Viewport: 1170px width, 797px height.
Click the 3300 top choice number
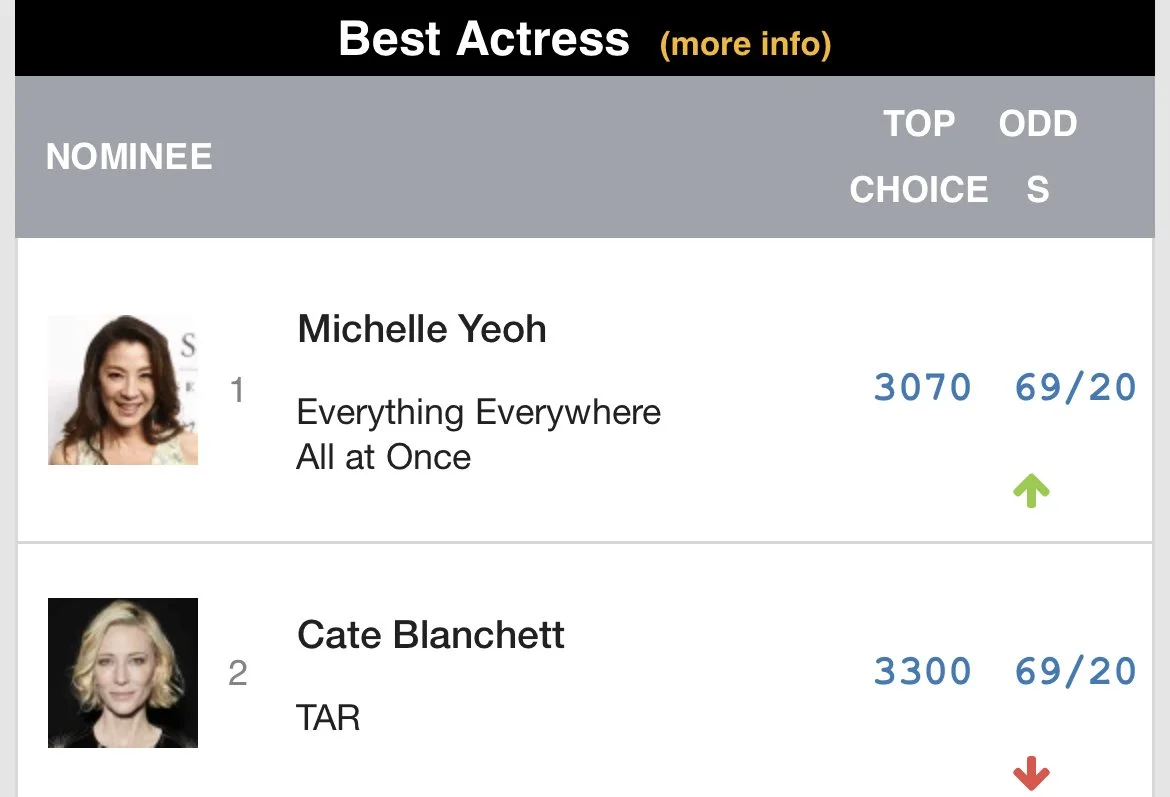[x=922, y=670]
